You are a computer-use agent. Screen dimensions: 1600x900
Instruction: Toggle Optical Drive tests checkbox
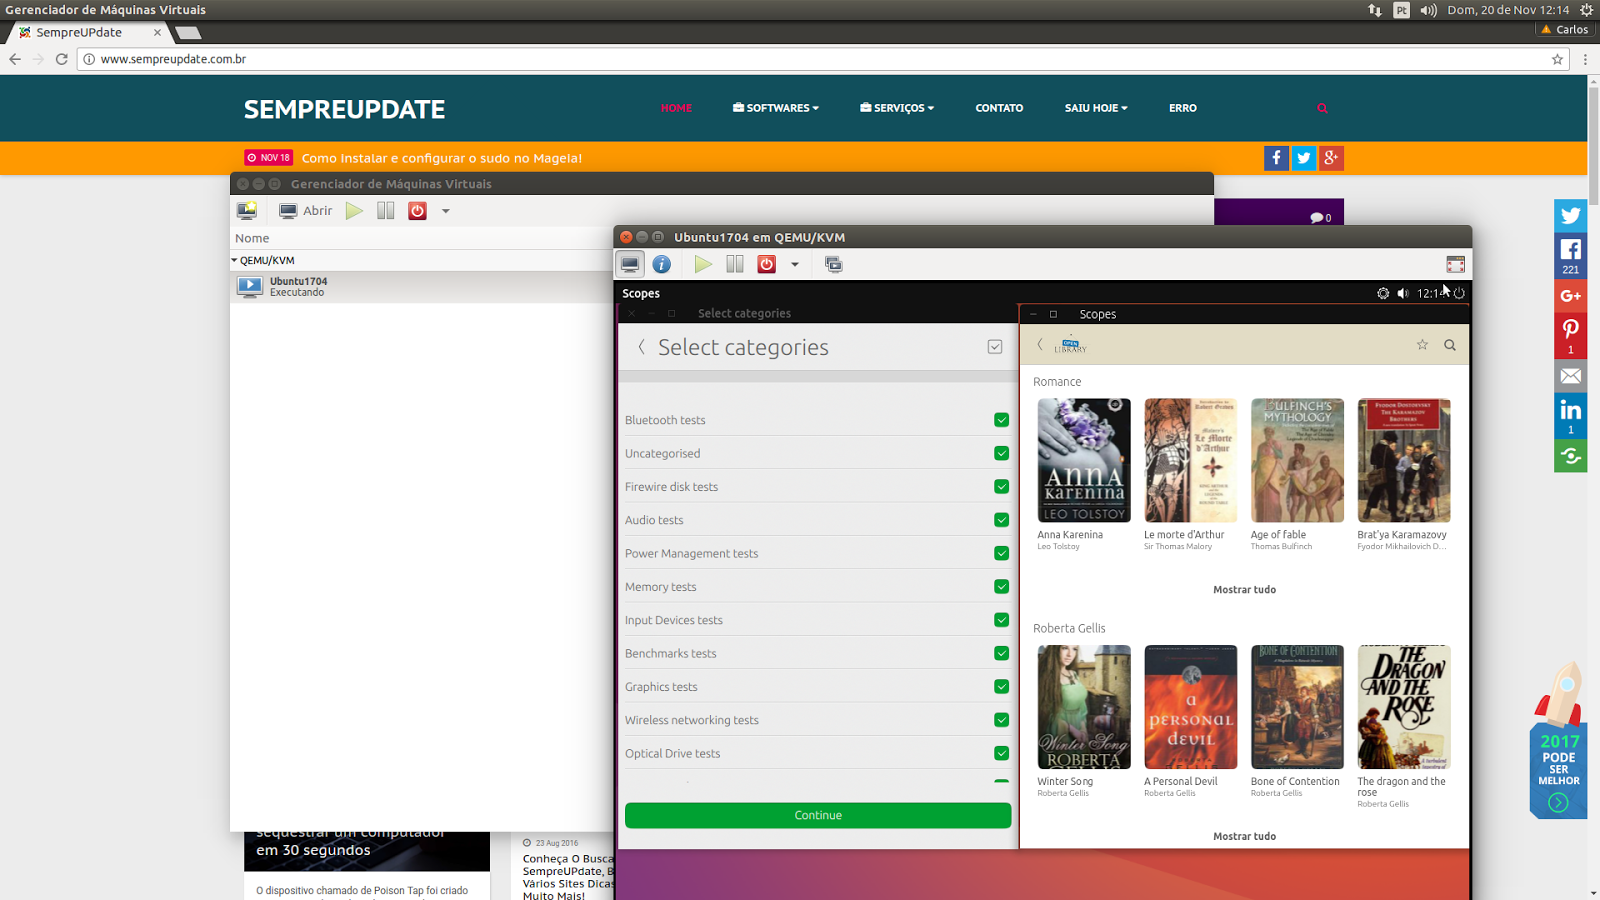point(1001,753)
